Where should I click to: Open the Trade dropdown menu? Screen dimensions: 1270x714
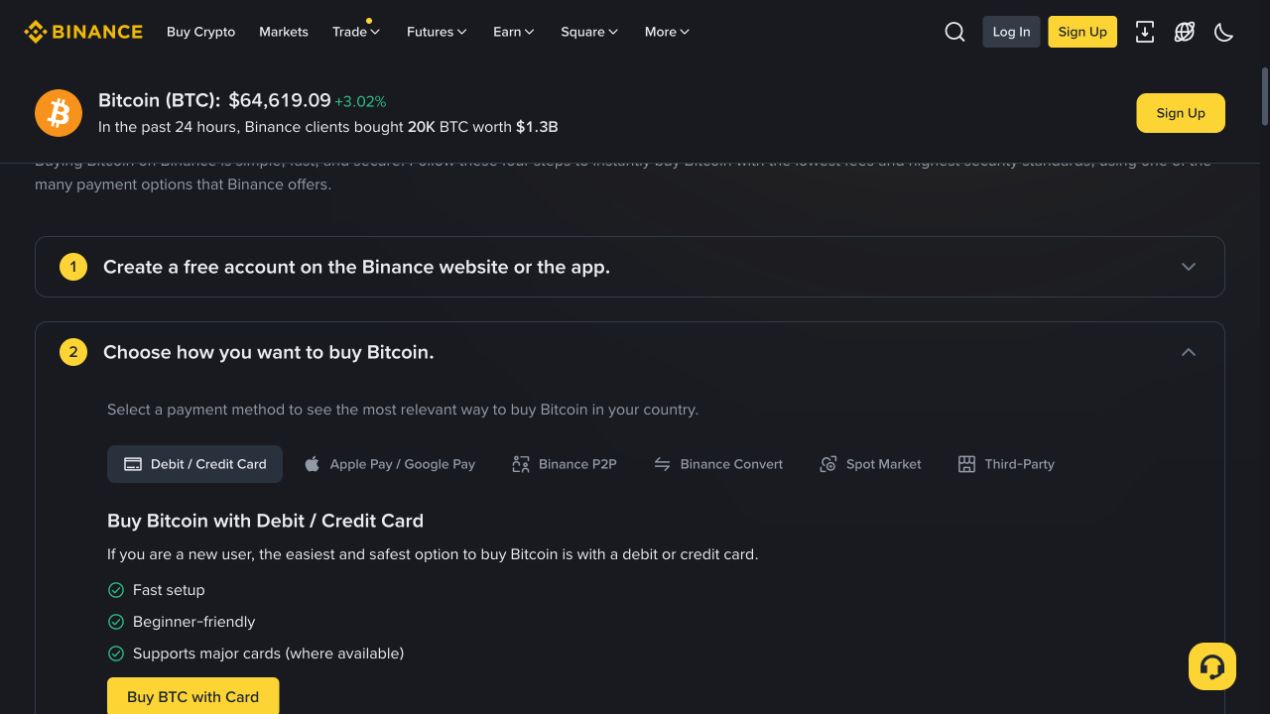point(356,32)
